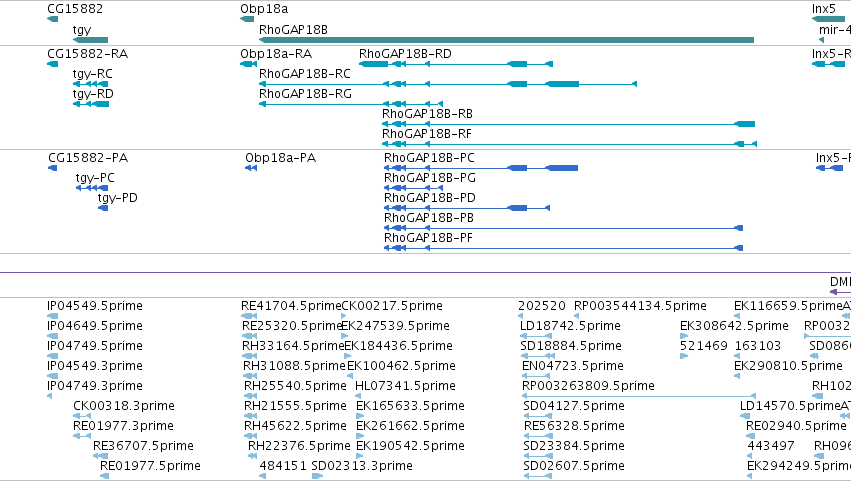Open the RhoGAP18B-RB transcript label
This screenshot has height=481, width=851.
[x=428, y=114]
